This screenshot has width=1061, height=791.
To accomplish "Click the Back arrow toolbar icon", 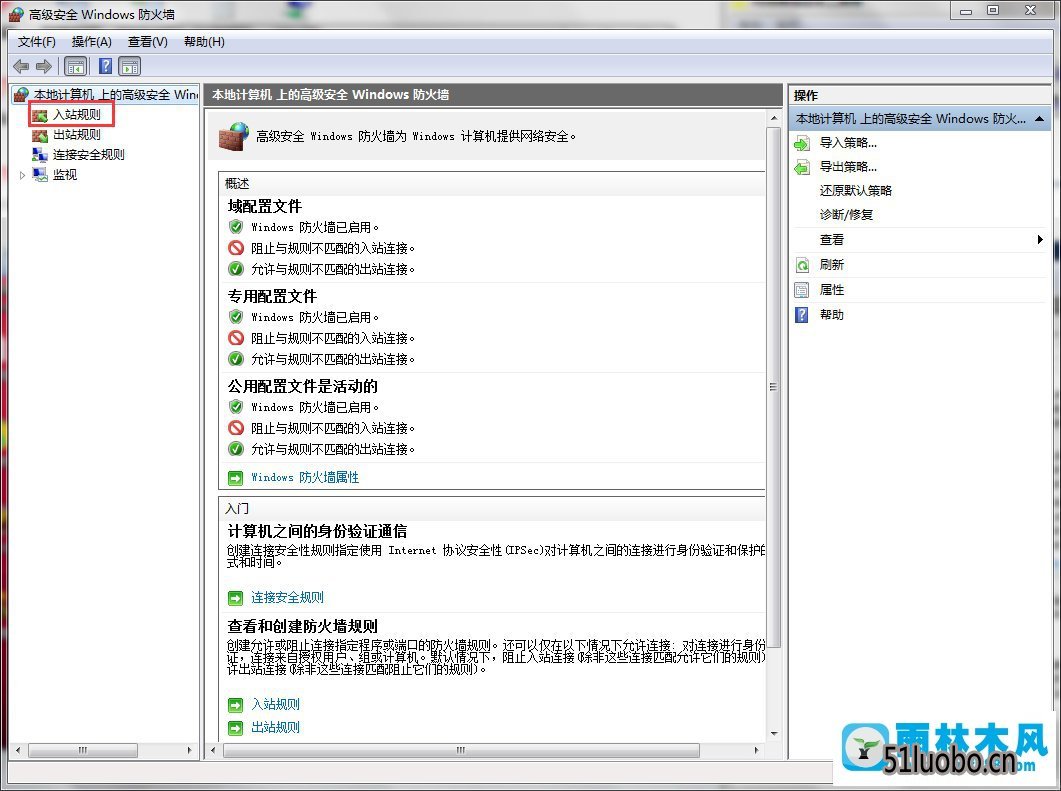I will click(x=21, y=66).
